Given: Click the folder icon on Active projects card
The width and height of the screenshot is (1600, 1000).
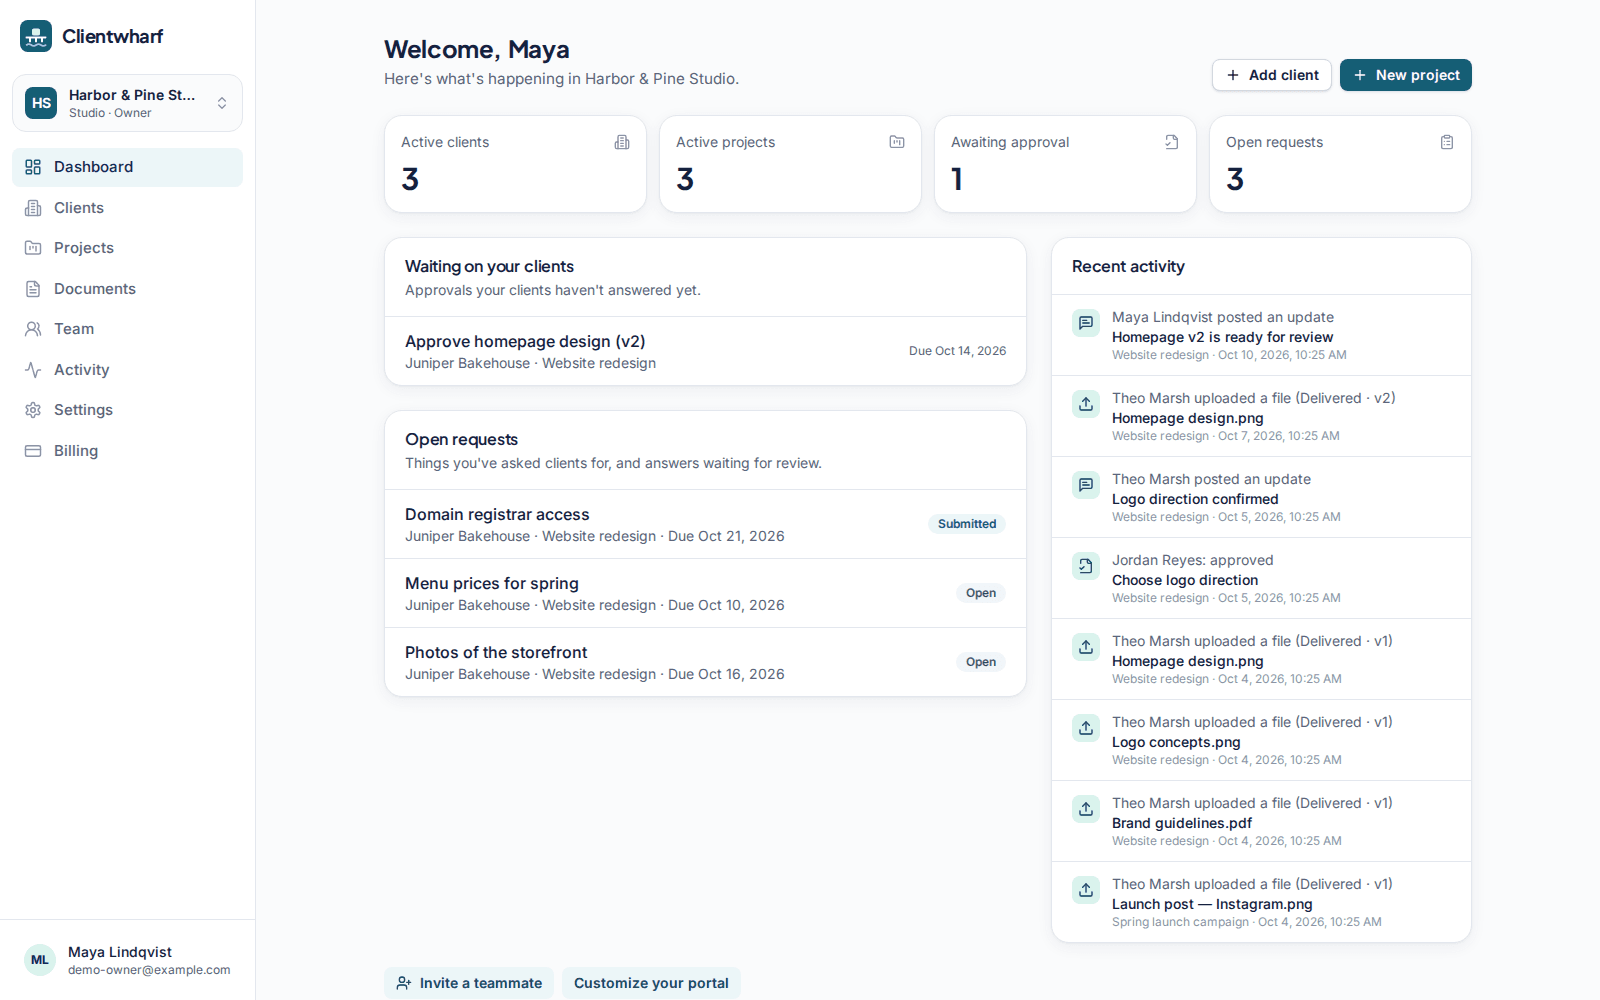Looking at the screenshot, I should [897, 142].
